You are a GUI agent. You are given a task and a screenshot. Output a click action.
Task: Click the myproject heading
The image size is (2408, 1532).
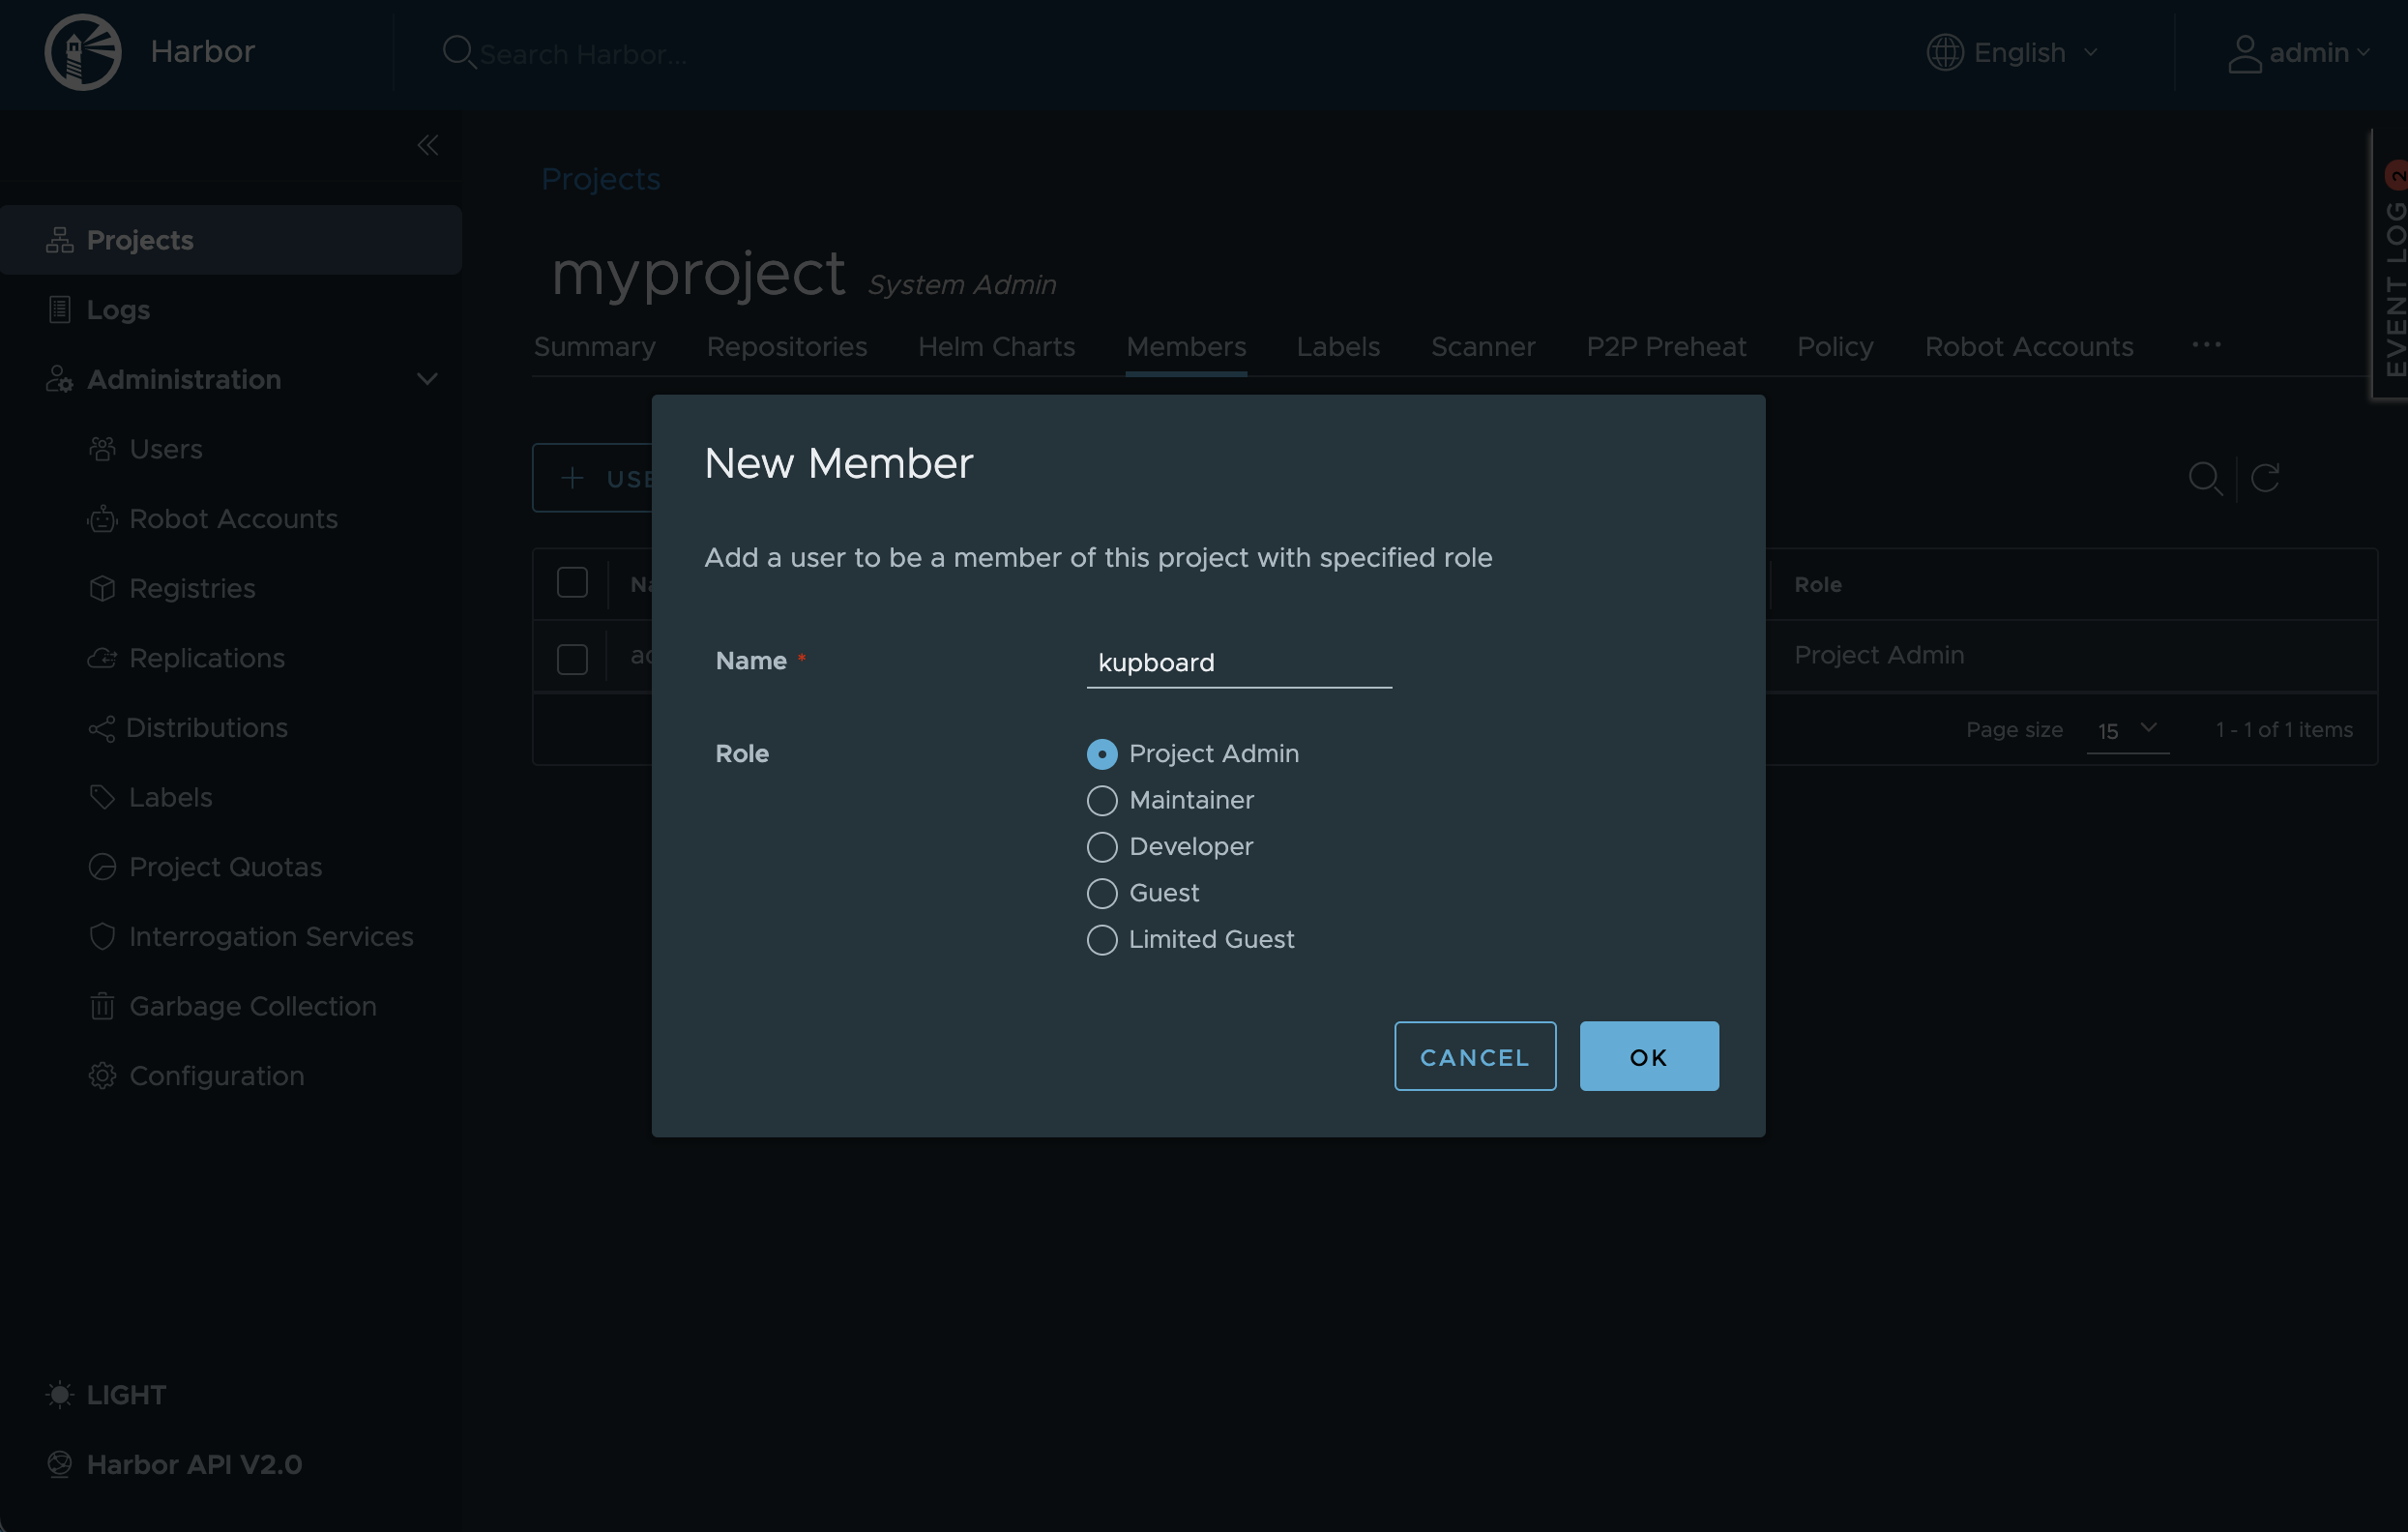pyautogui.click(x=698, y=273)
